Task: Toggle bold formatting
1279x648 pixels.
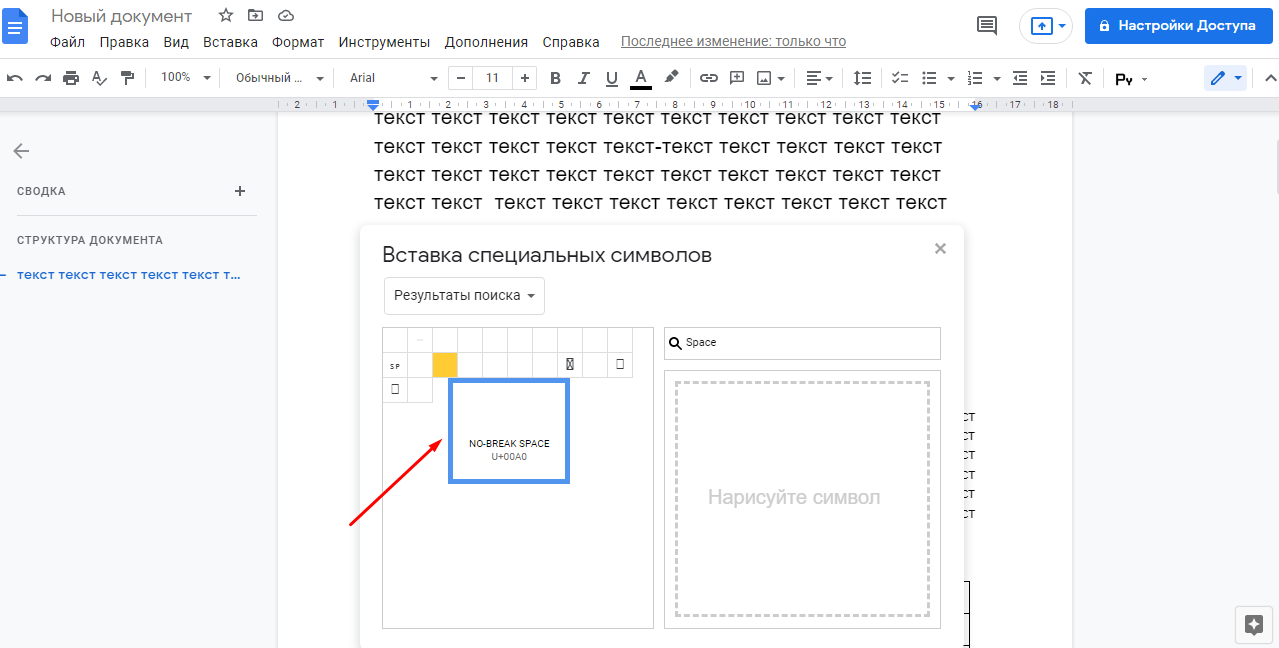Action: click(556, 78)
